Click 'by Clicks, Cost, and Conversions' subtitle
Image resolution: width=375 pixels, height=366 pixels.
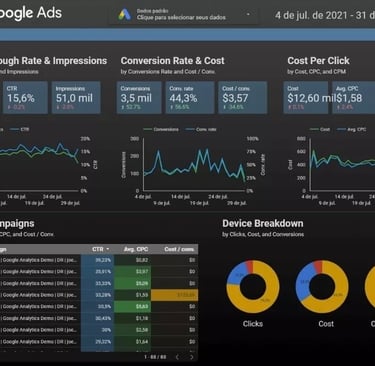(263, 234)
